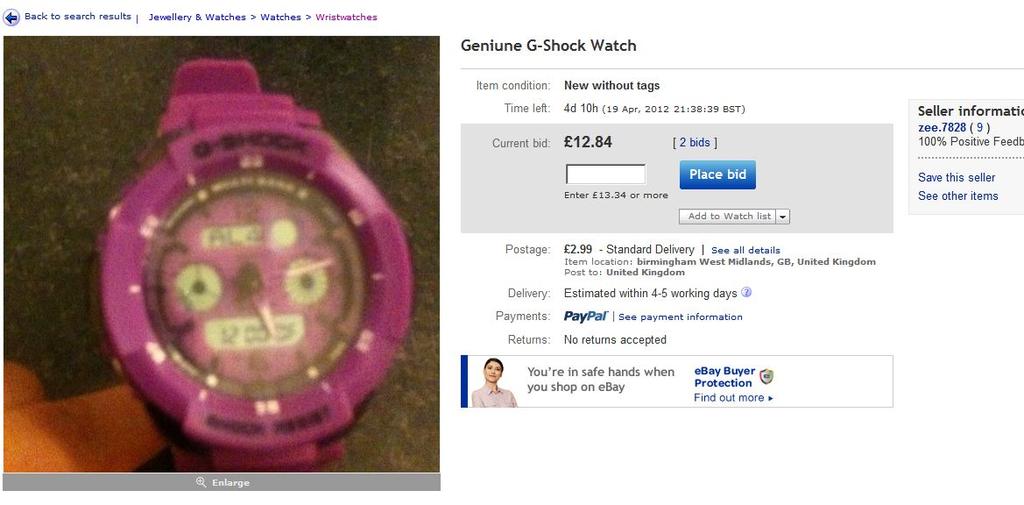Click the magnifier Enlarge icon
1024x505 pixels.
click(201, 482)
